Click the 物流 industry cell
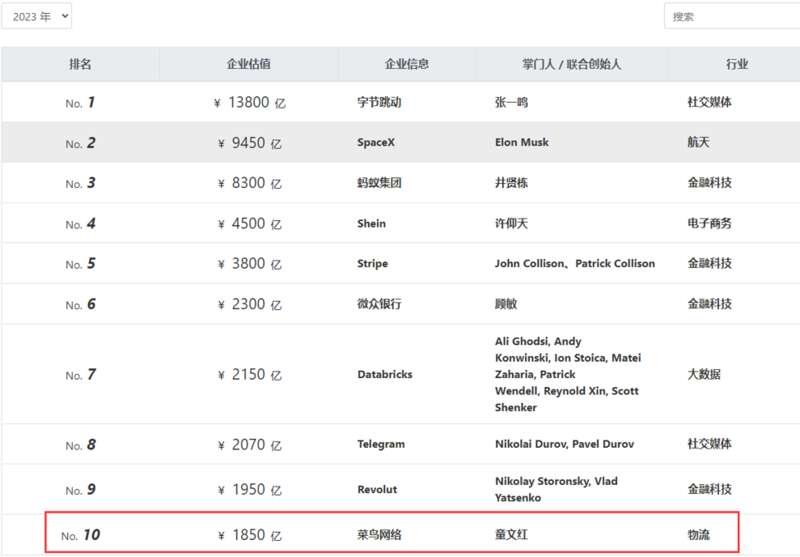Viewport: 800px width, 557px height. [698, 535]
